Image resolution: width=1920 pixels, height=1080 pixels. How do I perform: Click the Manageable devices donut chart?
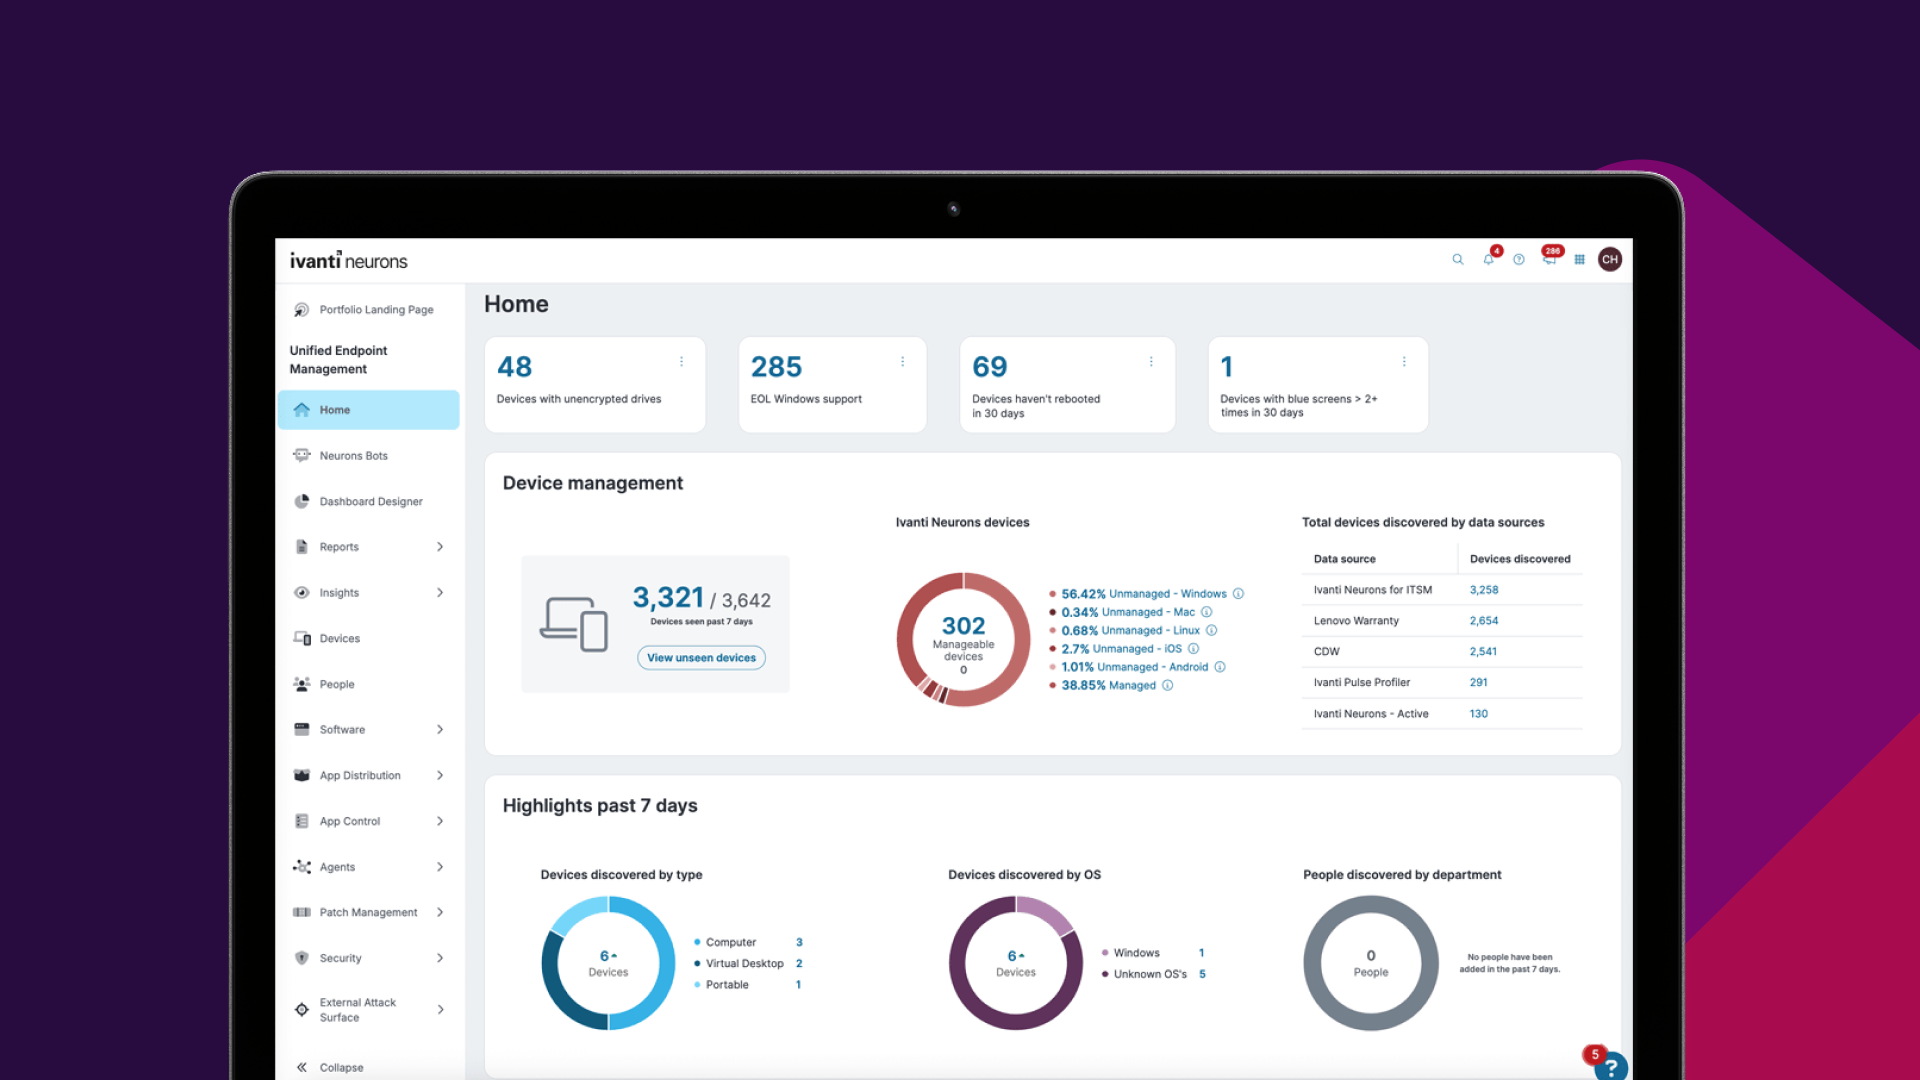pos(963,640)
